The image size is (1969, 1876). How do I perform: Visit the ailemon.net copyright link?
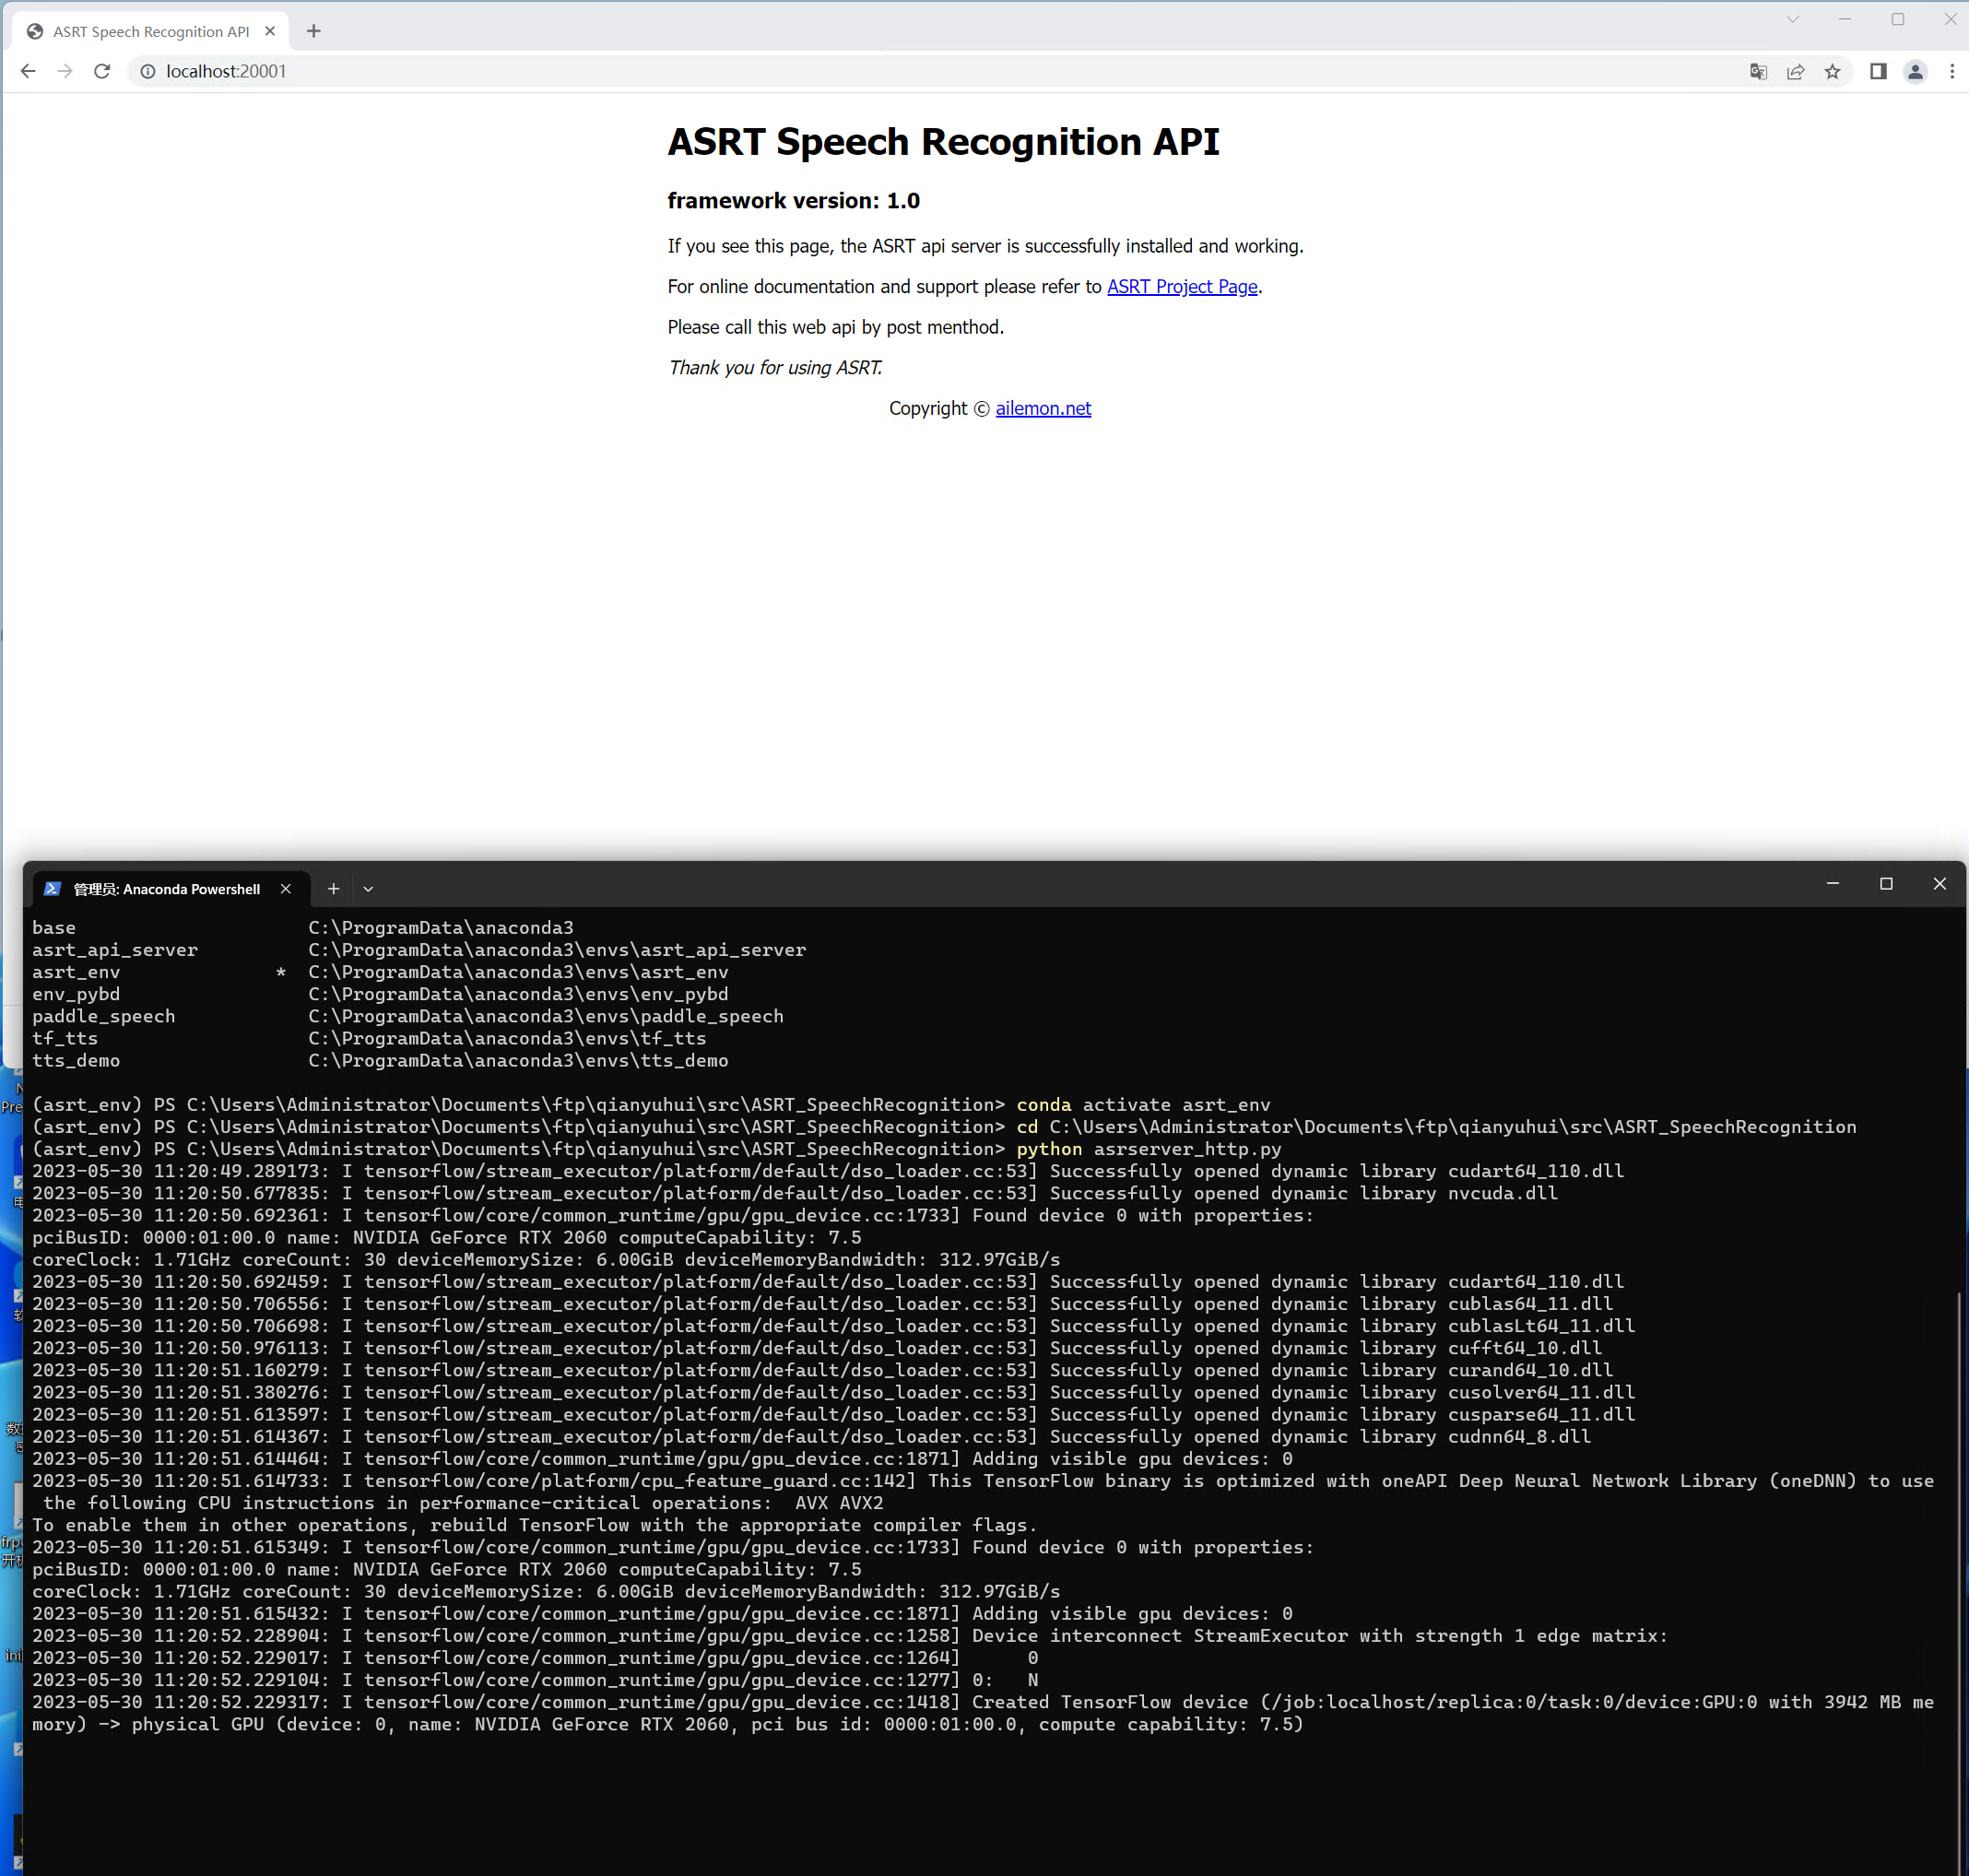pyautogui.click(x=1043, y=408)
